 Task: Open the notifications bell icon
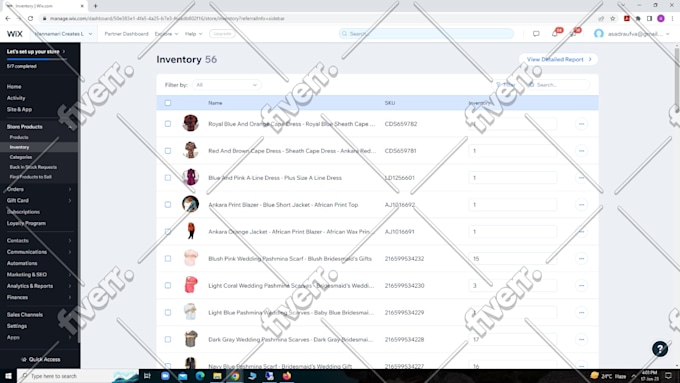555,34
